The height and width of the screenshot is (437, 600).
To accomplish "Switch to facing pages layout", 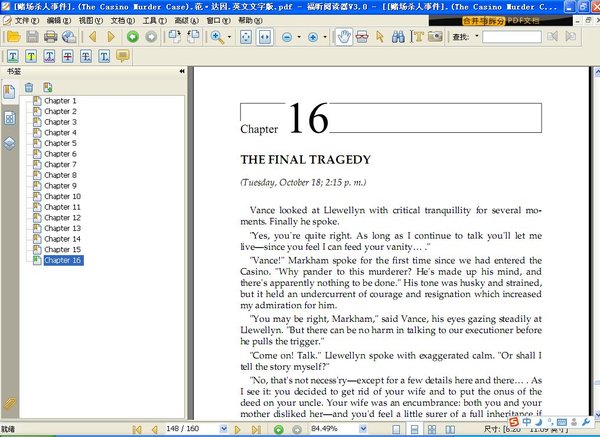I will [450, 429].
